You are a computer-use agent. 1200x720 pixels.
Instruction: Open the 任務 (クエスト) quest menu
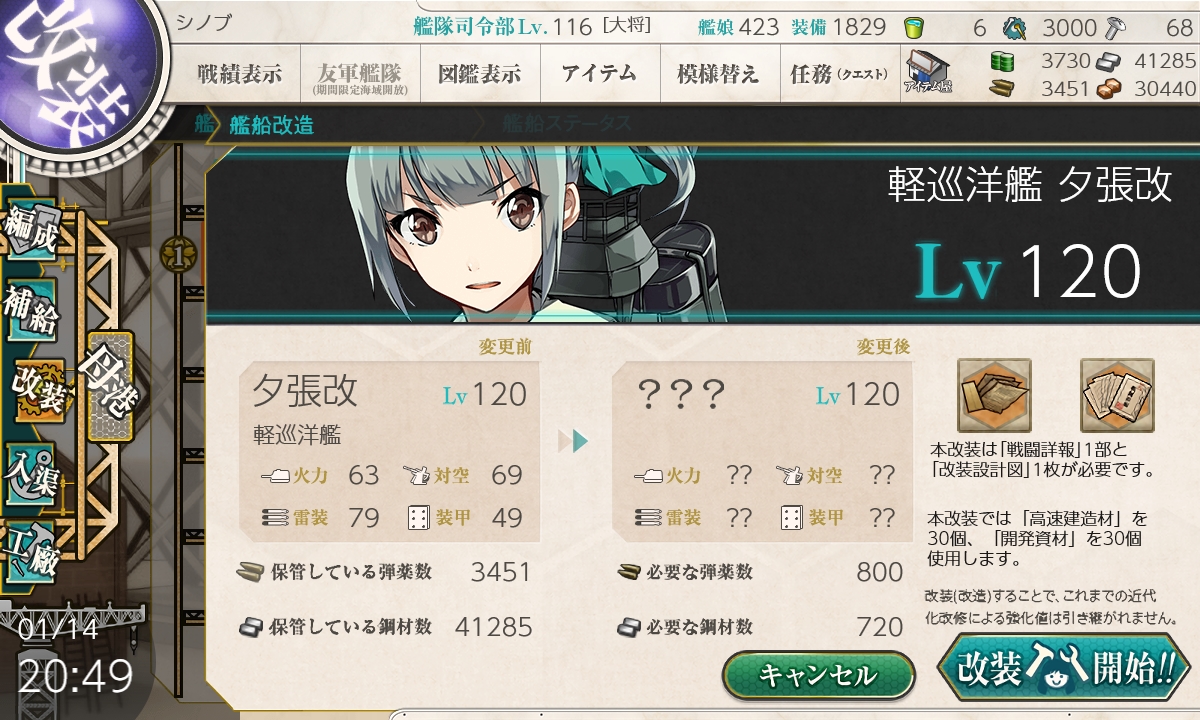(x=839, y=75)
